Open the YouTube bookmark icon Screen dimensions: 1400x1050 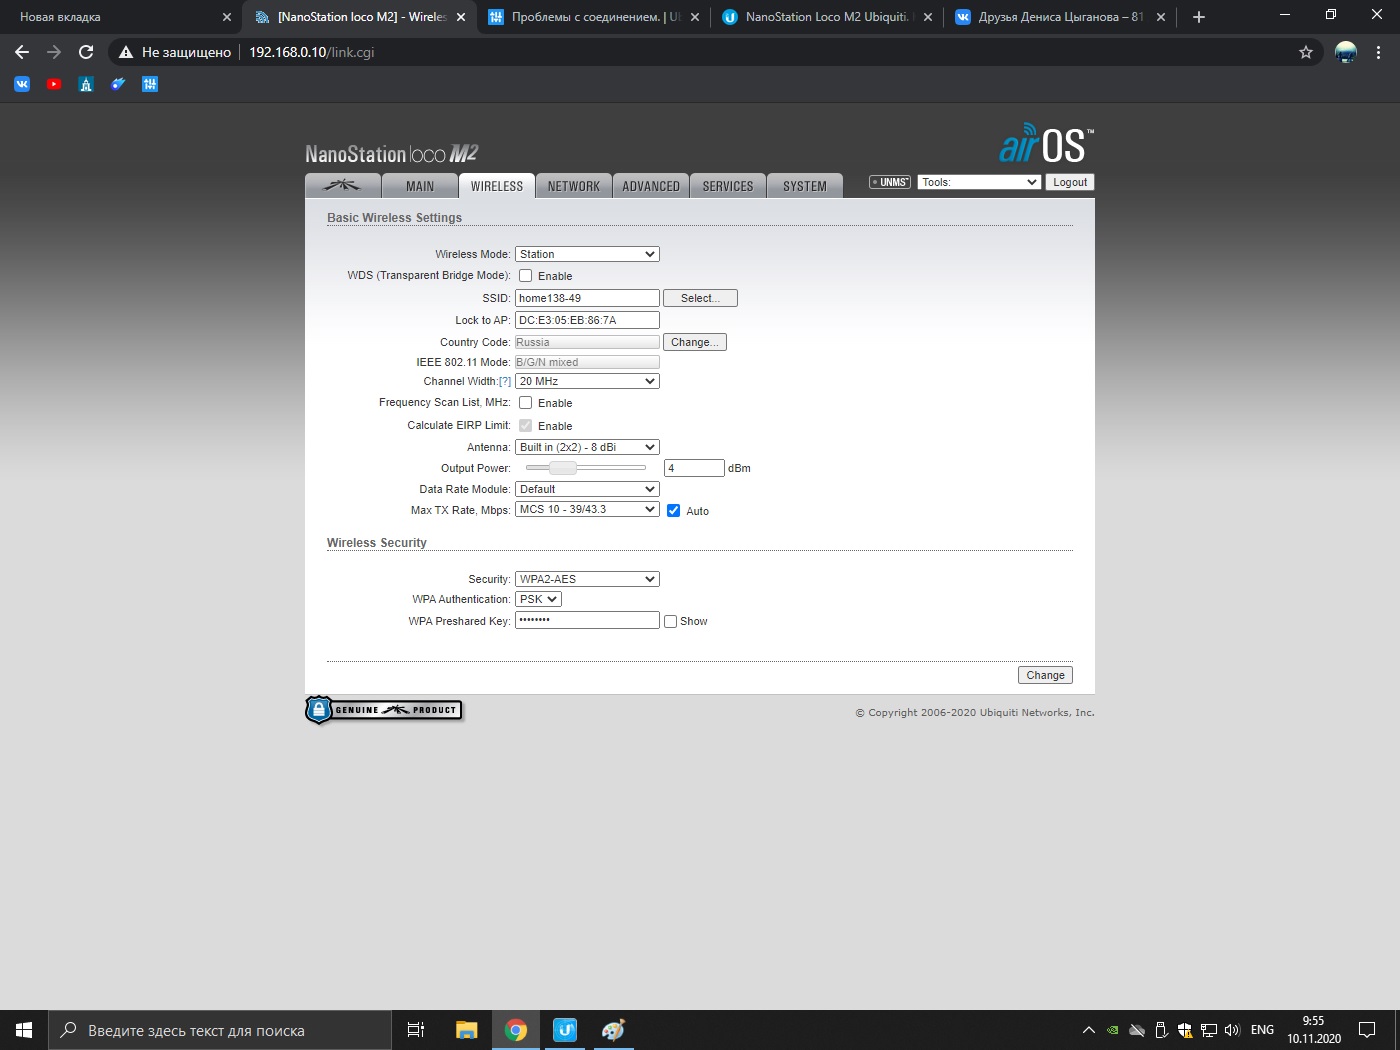54,84
